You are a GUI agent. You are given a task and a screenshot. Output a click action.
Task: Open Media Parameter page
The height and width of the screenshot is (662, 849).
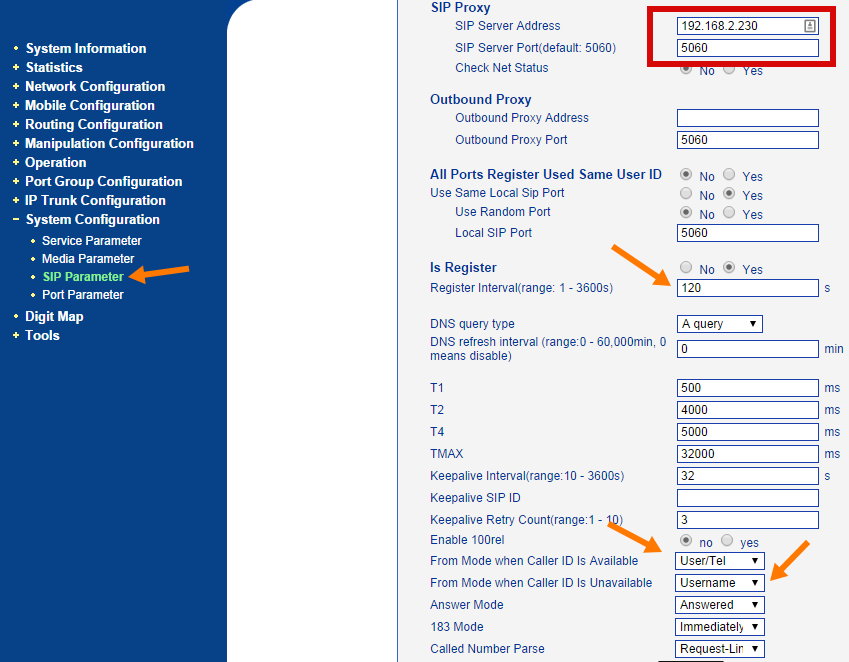88,259
